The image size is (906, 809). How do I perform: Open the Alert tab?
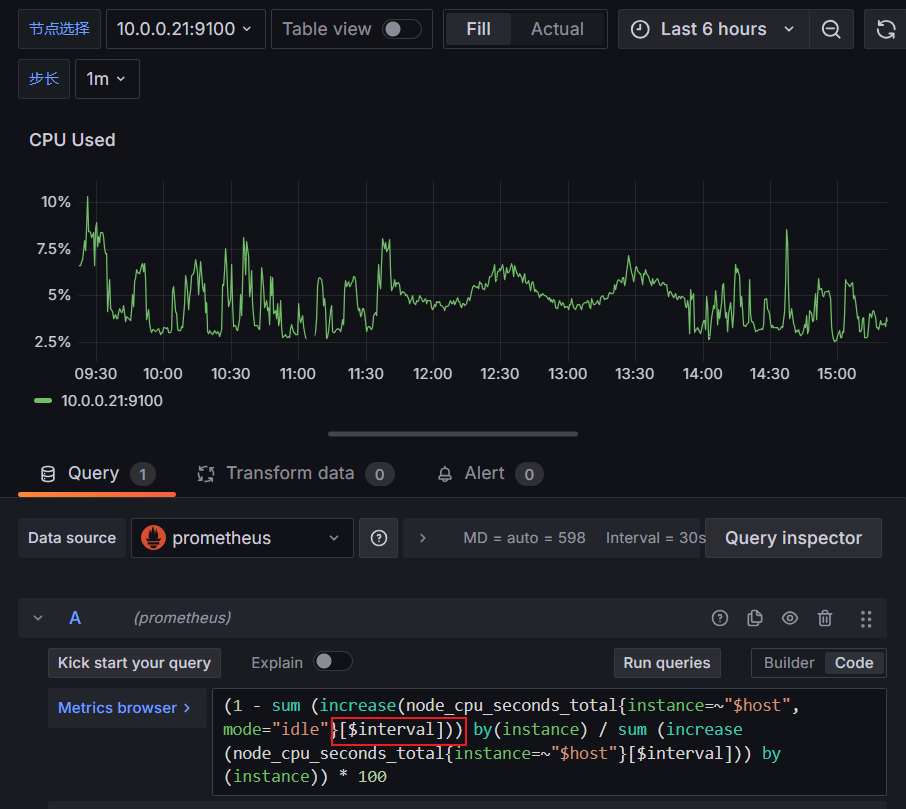coord(484,473)
